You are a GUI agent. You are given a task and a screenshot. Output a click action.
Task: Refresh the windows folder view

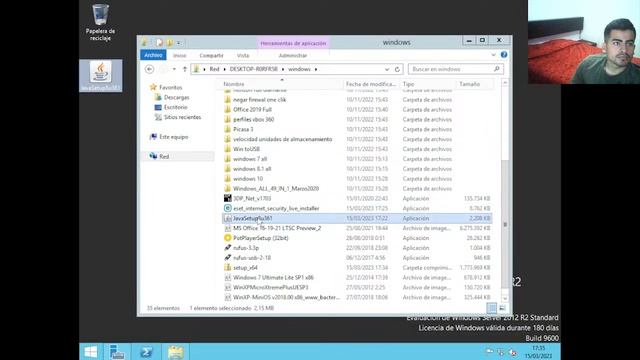tap(397, 69)
